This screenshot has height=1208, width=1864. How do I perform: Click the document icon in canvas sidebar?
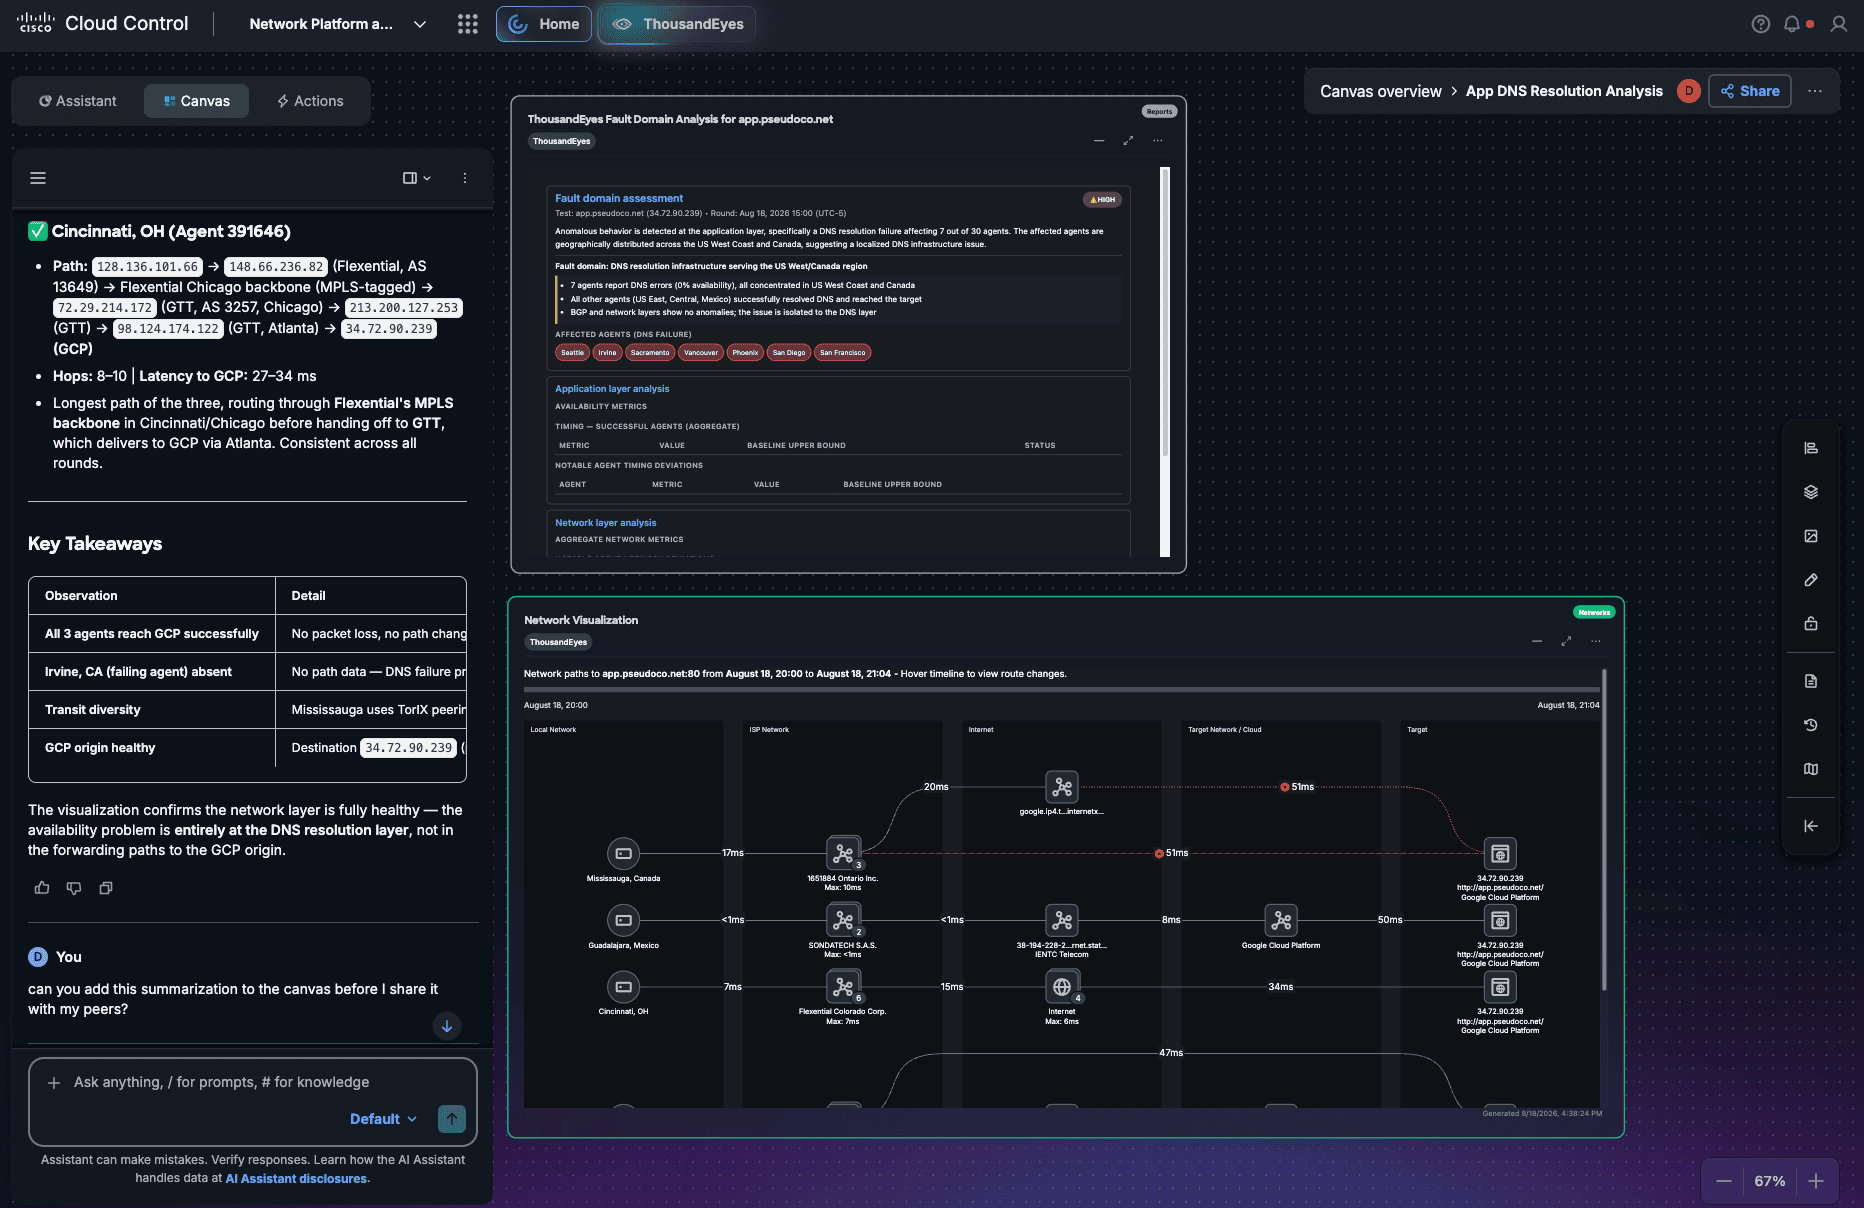coord(1811,681)
